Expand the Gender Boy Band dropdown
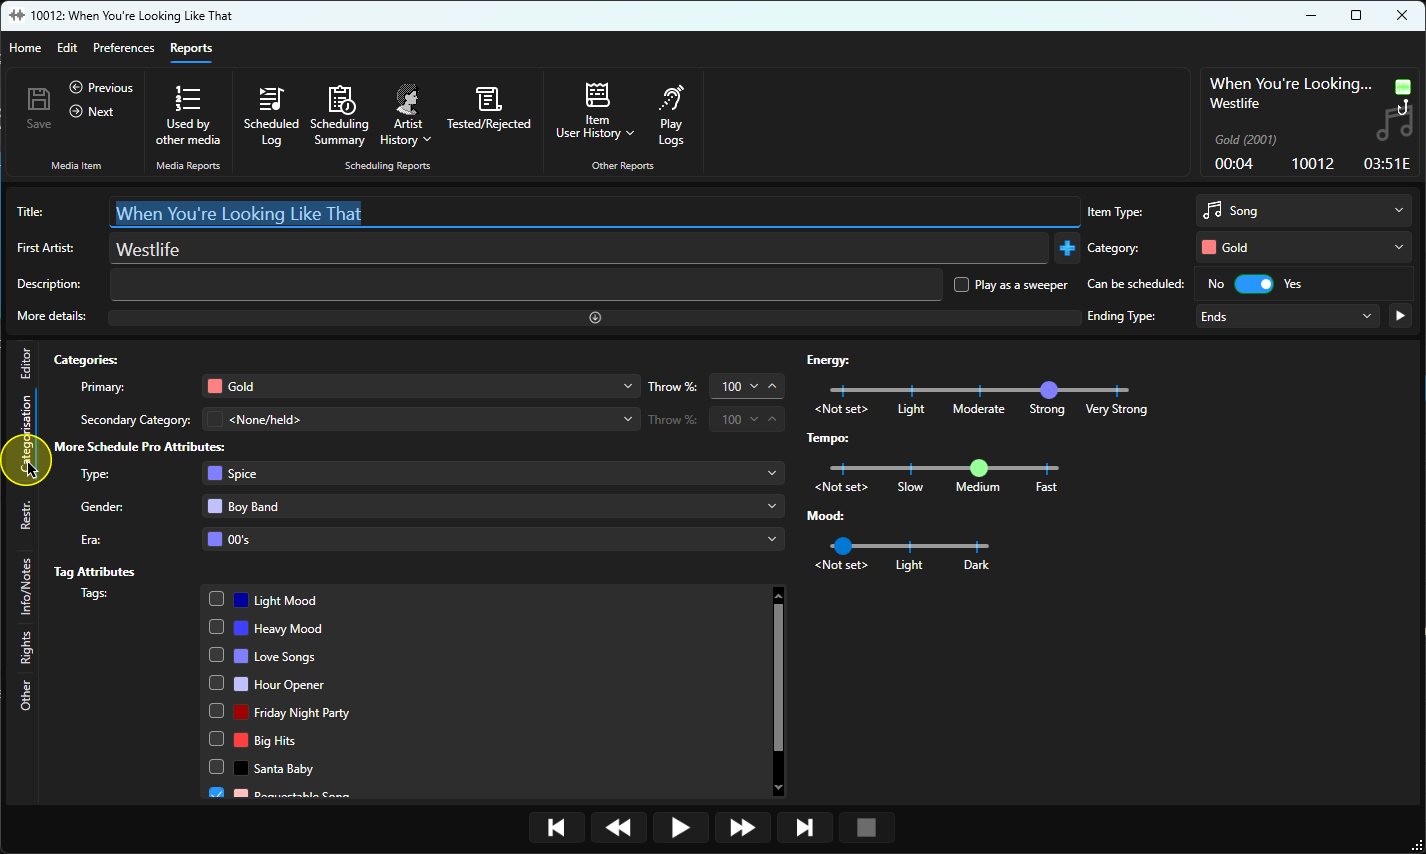This screenshot has height=854, width=1426. coord(493,507)
